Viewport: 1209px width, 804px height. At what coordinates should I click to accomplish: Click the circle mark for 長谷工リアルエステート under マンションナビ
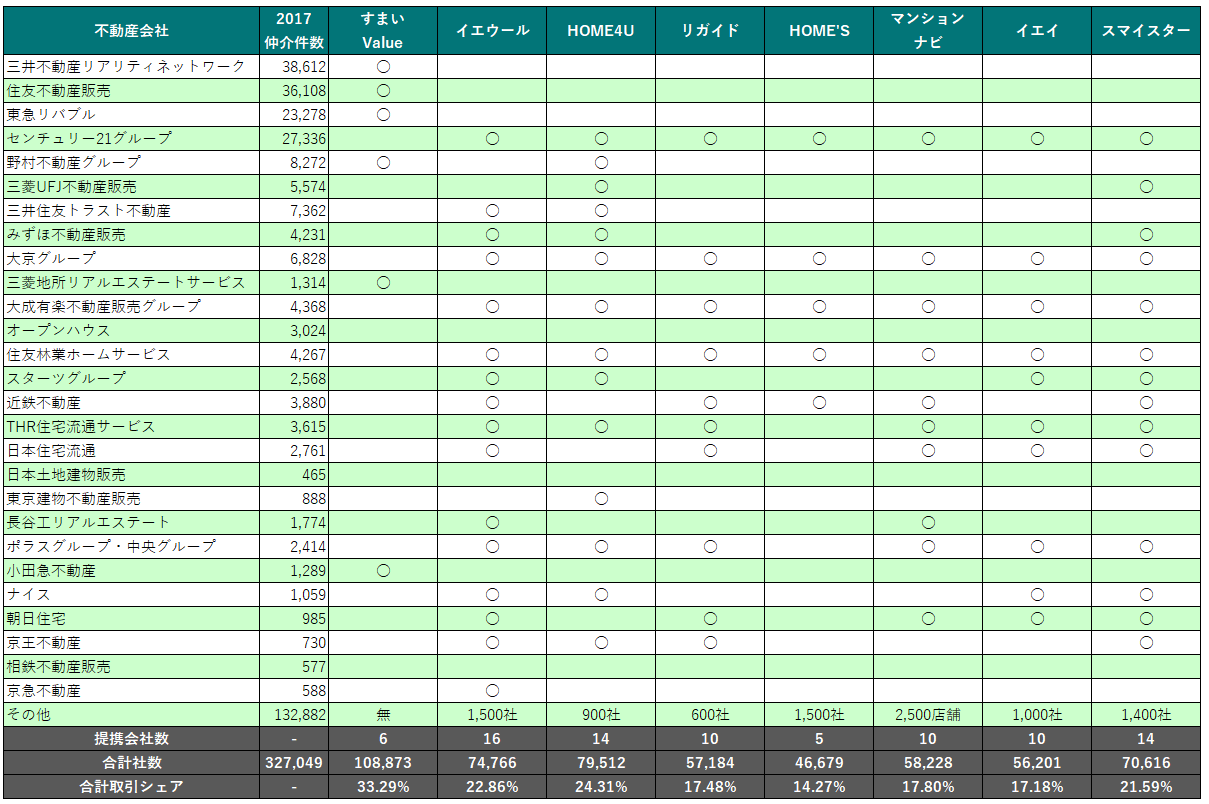927,523
